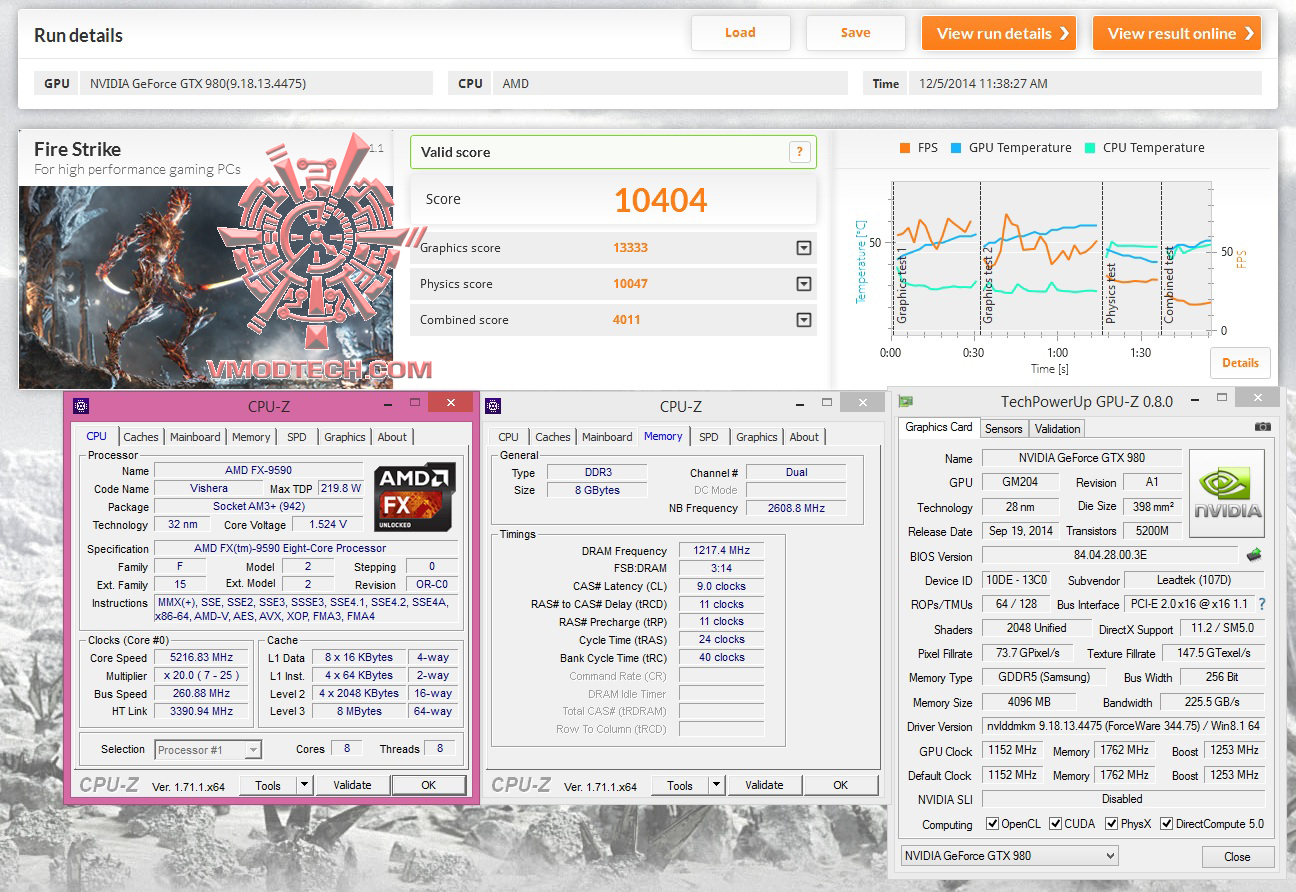
Task: Open the GPU selection dropdown in GPU-Z
Action: point(1009,856)
